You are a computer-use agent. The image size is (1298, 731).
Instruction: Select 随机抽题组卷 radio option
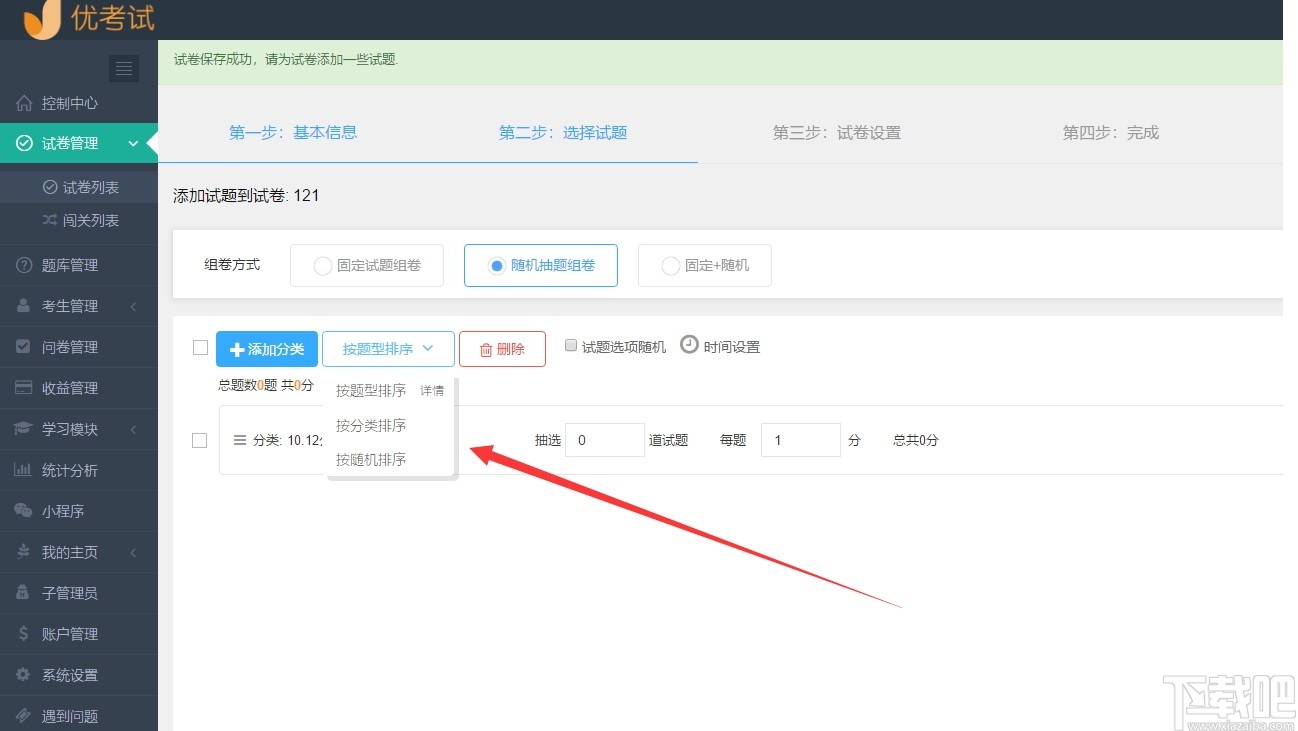(541, 266)
